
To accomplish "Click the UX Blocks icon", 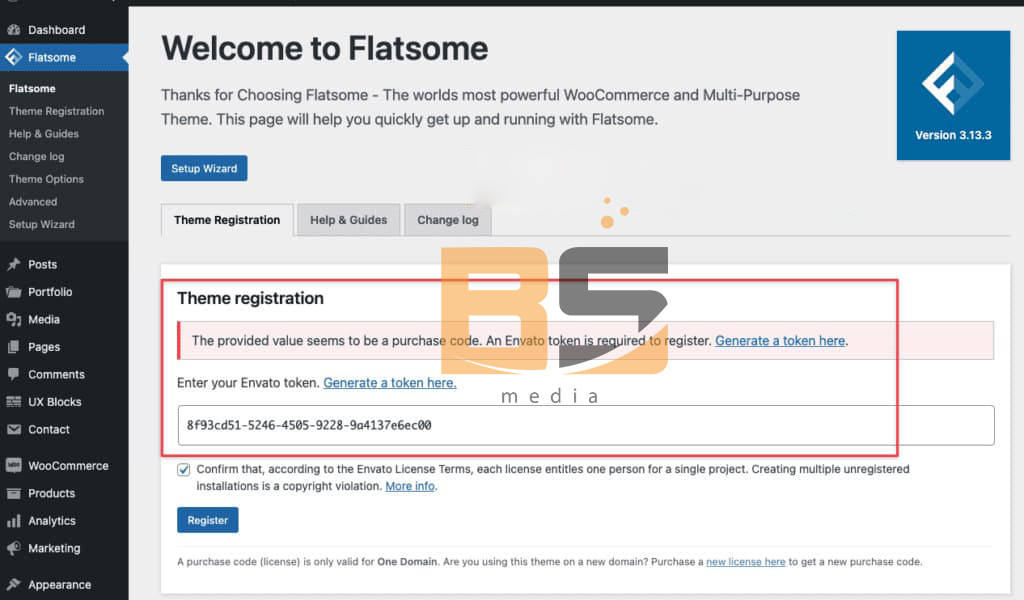I will click(x=14, y=402).
